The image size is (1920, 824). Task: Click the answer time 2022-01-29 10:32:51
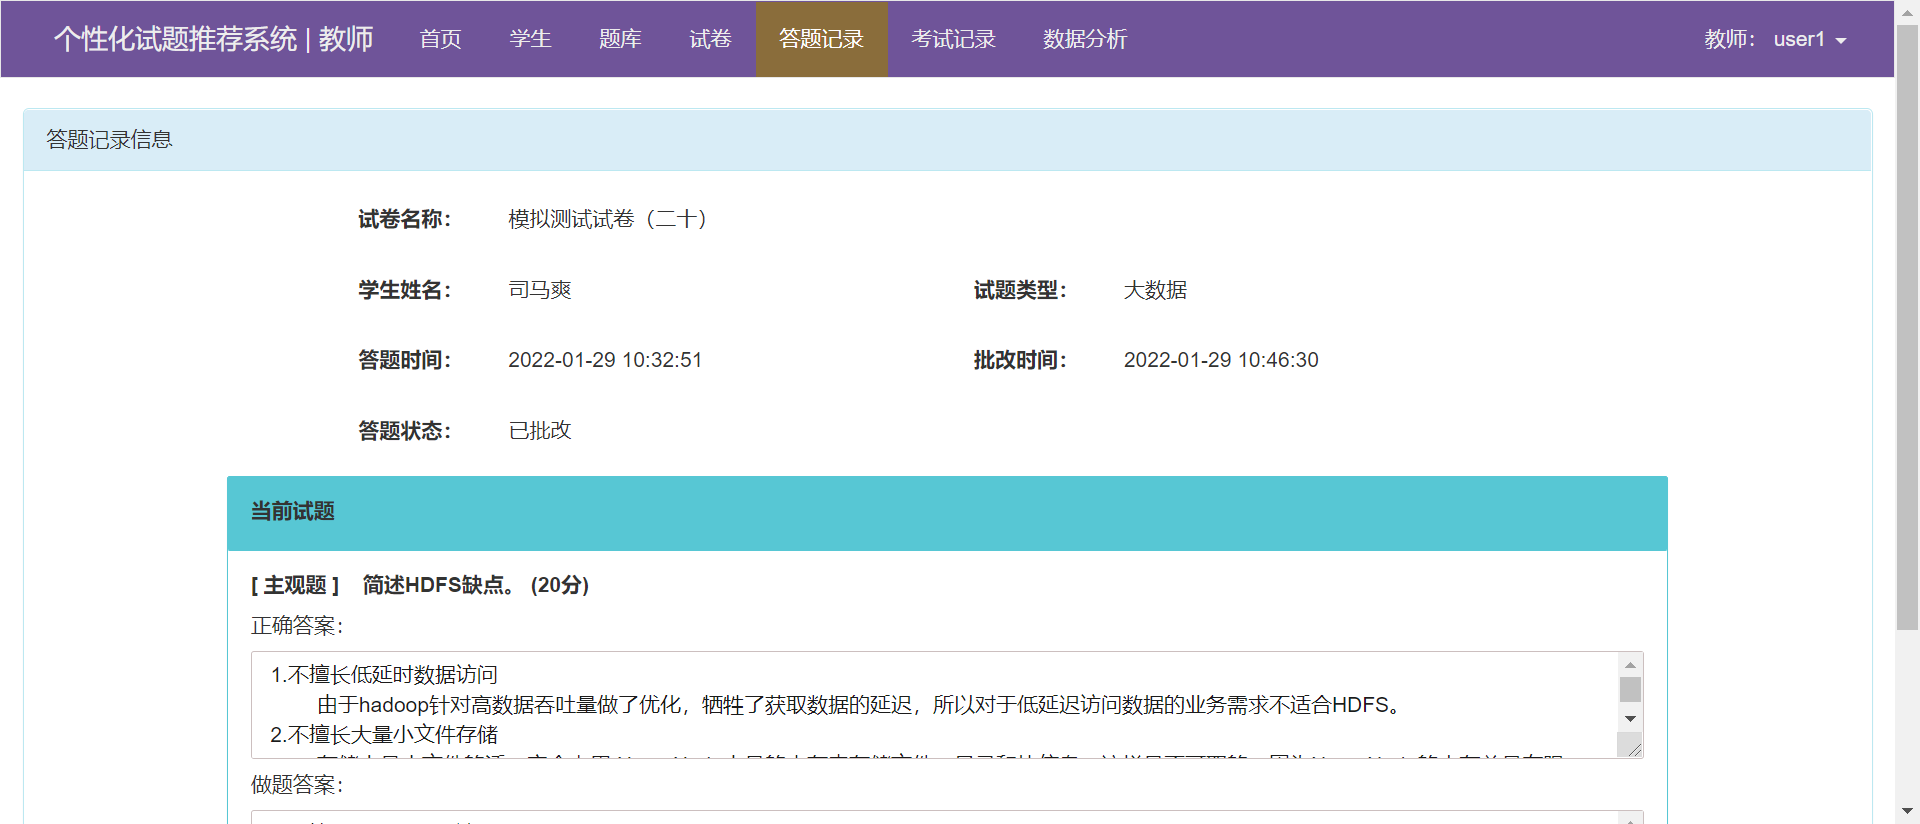(x=605, y=360)
